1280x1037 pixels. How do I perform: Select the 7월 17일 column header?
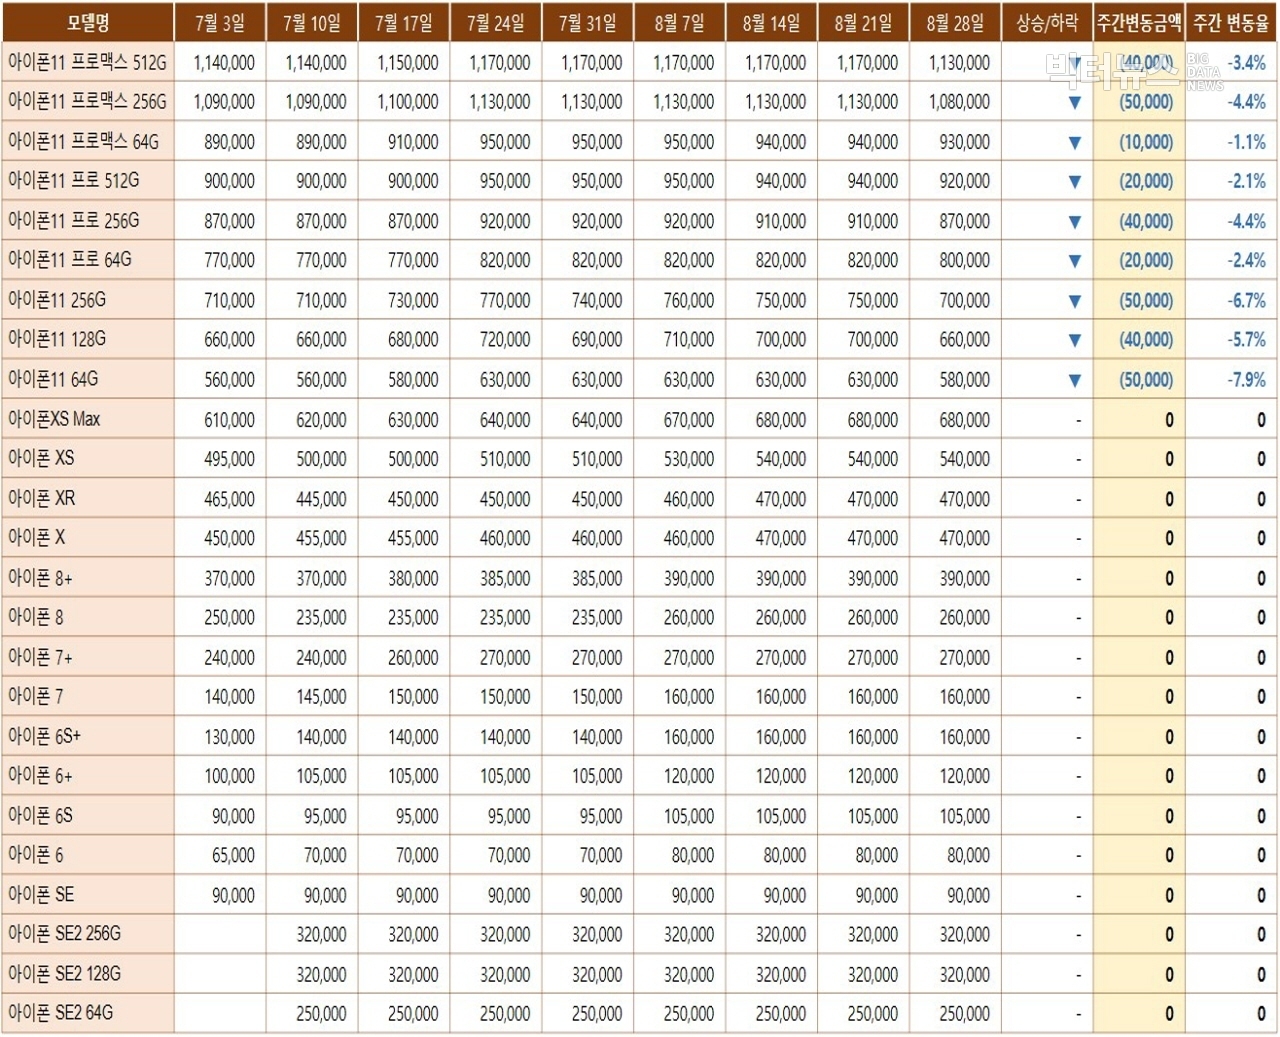[404, 22]
